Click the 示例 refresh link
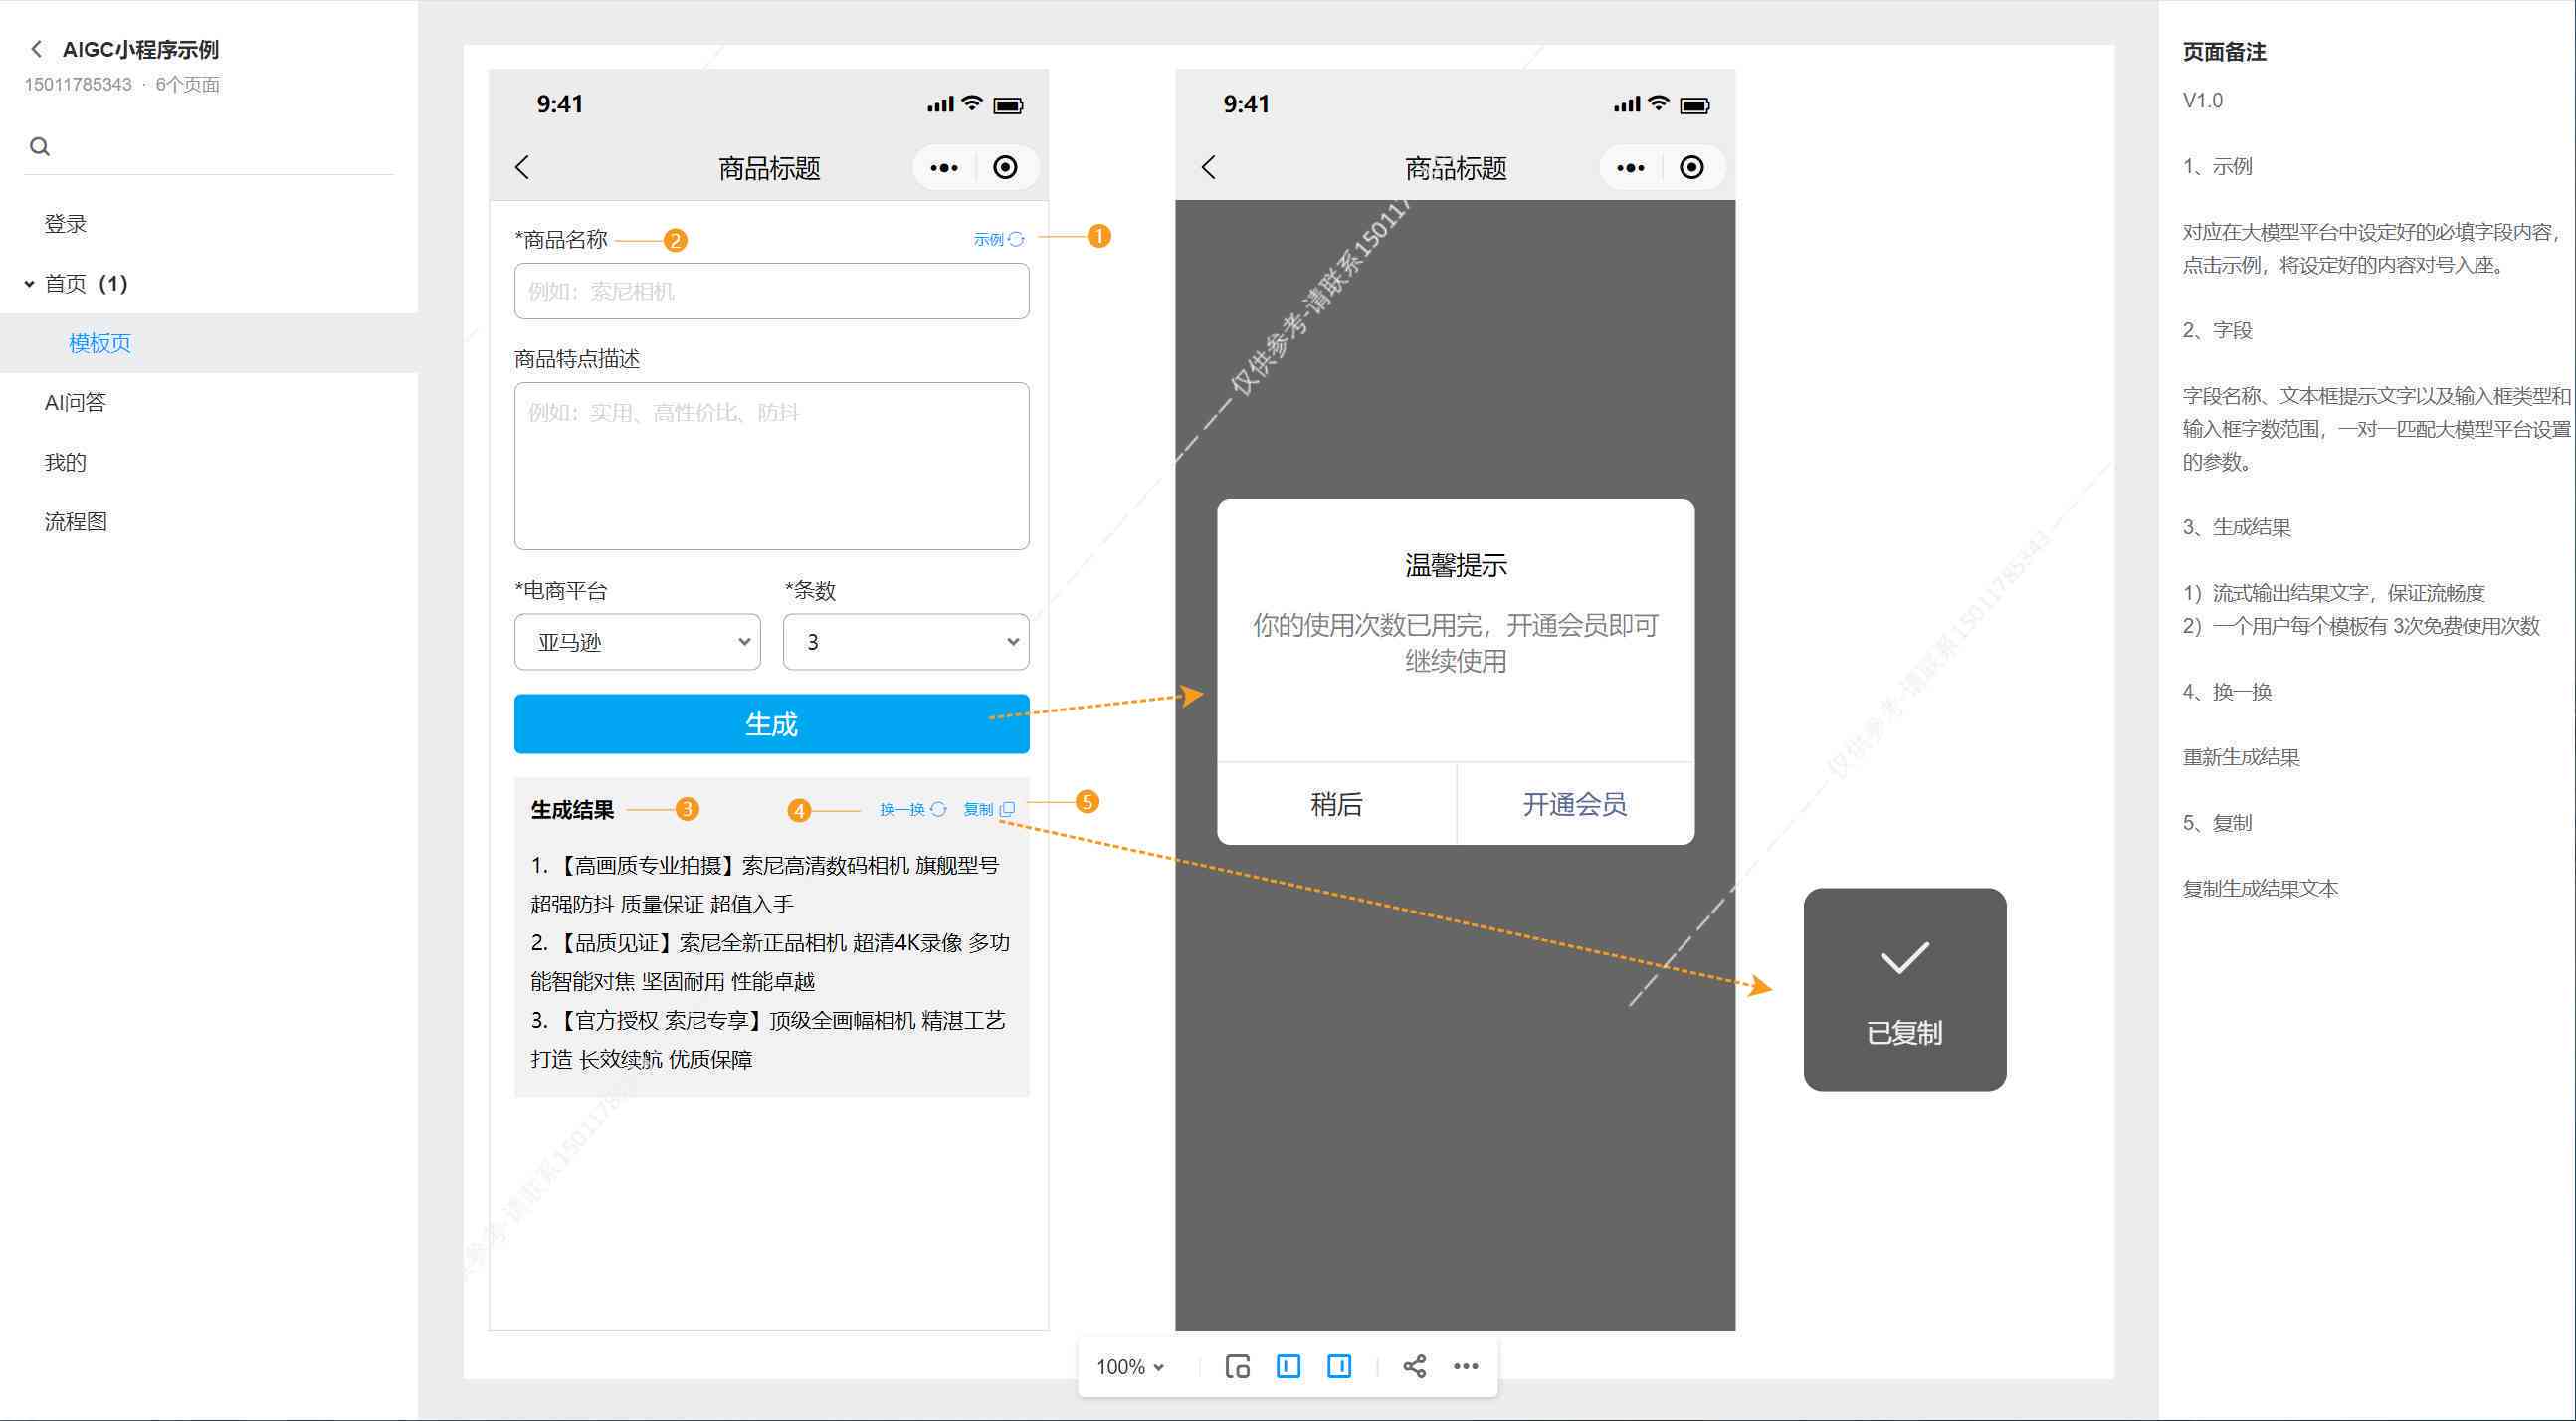 [x=999, y=239]
